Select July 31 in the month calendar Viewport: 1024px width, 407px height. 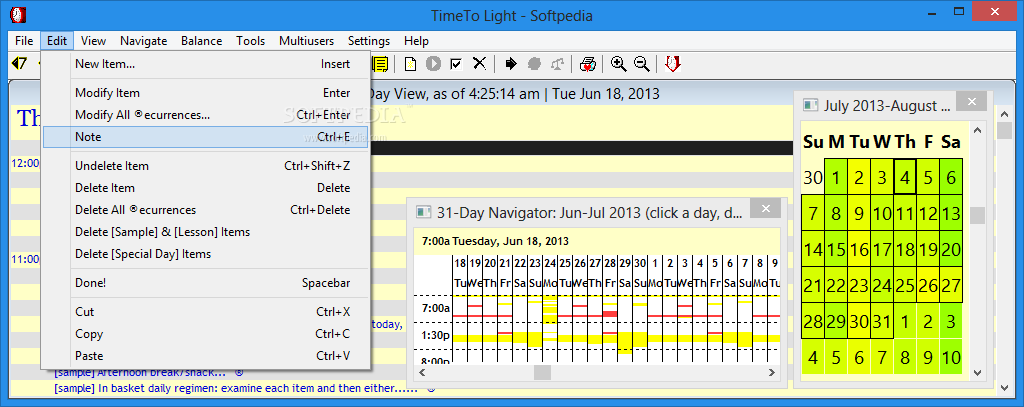tap(882, 321)
